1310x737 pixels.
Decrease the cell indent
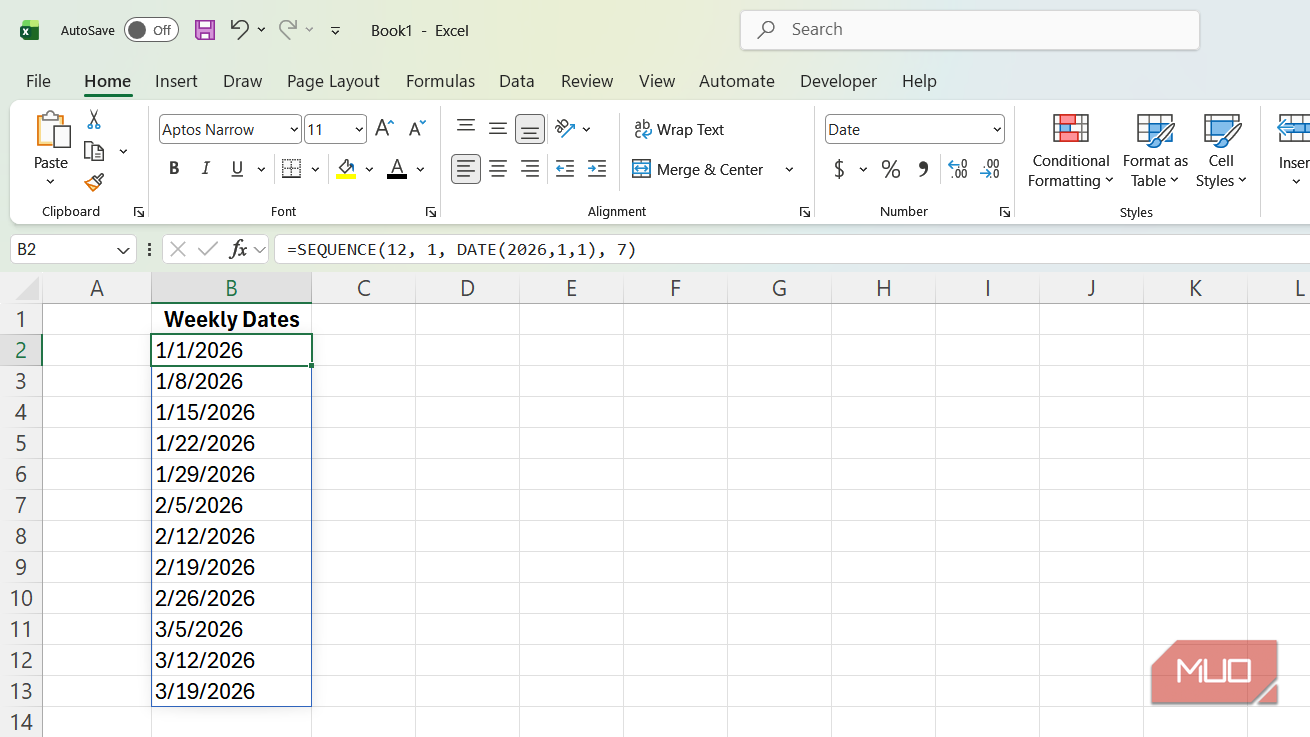point(565,169)
